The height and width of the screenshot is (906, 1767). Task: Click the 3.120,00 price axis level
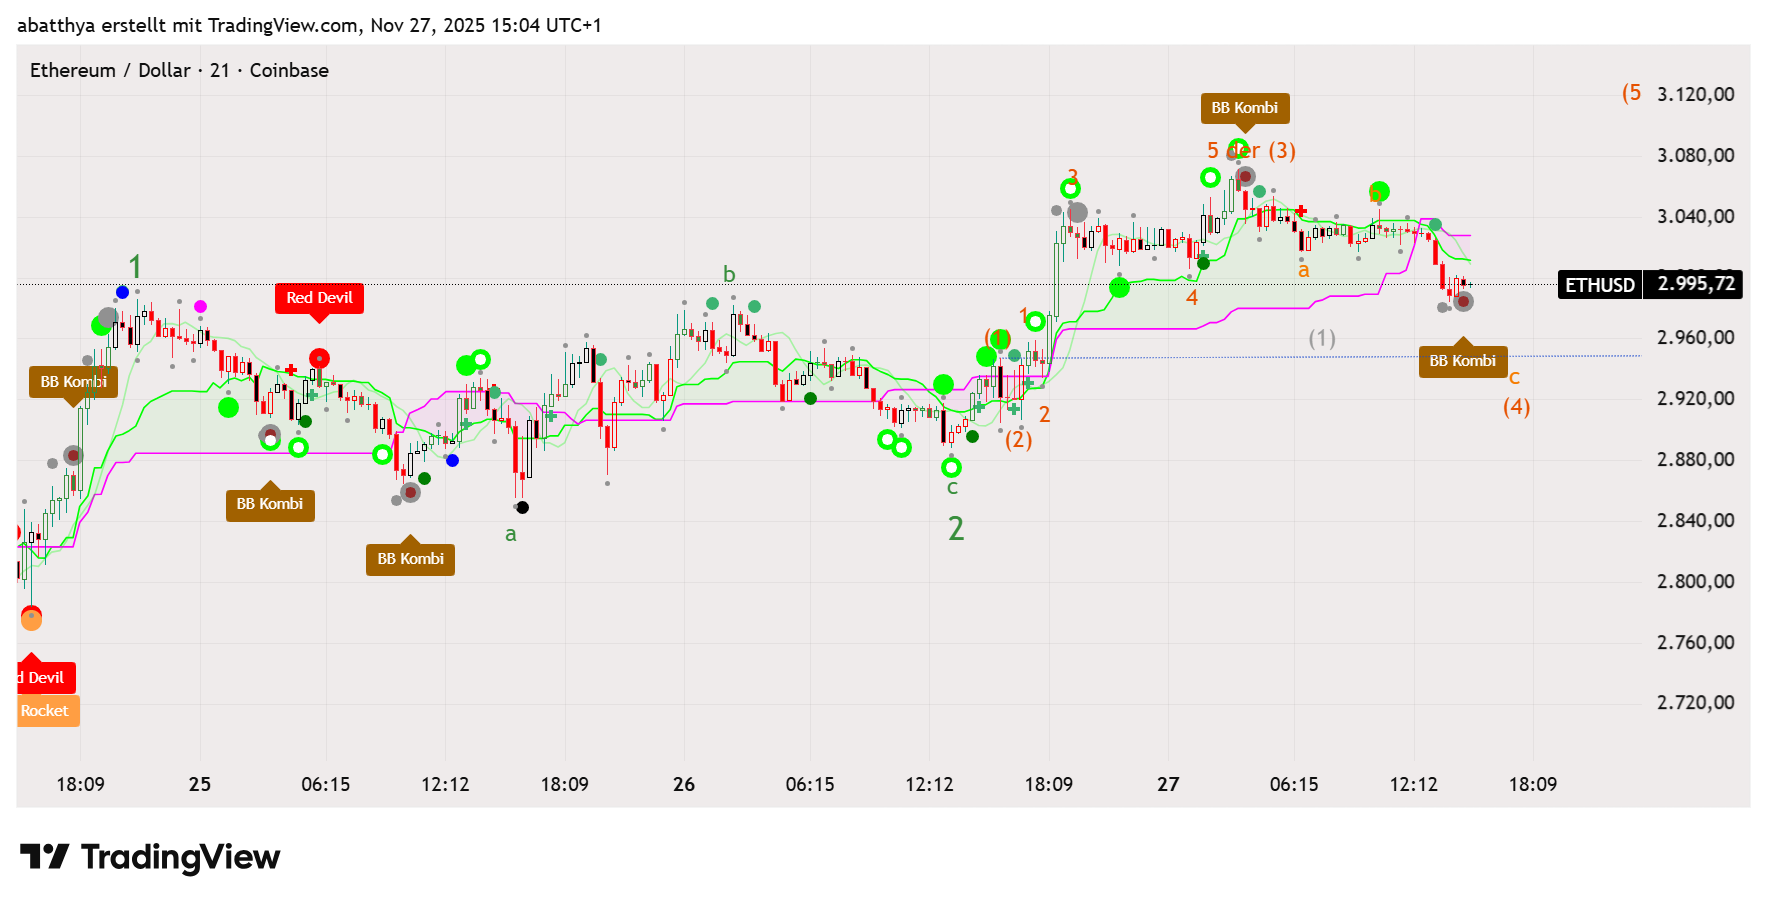pos(1695,94)
